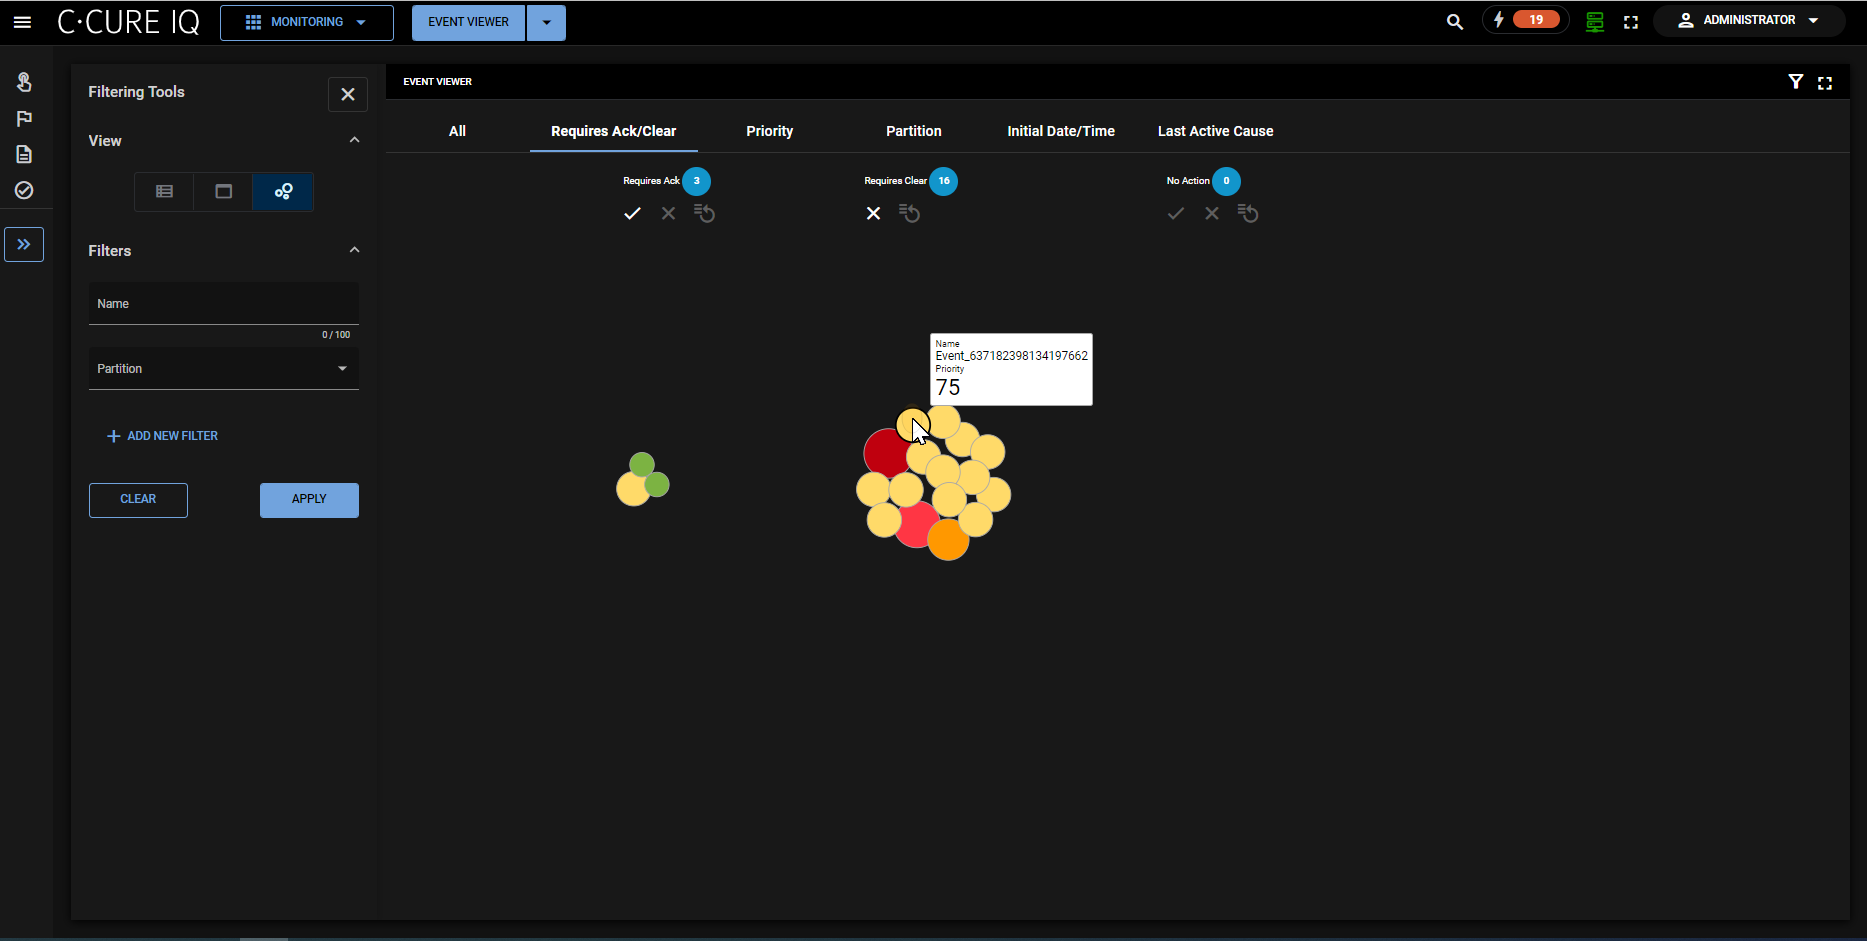Click the filter funnel icon in Event Viewer
The width and height of the screenshot is (1867, 941).
point(1795,82)
